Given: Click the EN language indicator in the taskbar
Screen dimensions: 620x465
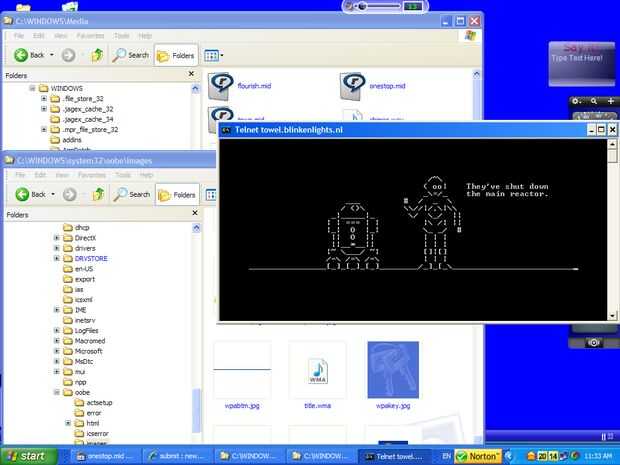Looking at the screenshot, I should coord(446,456).
